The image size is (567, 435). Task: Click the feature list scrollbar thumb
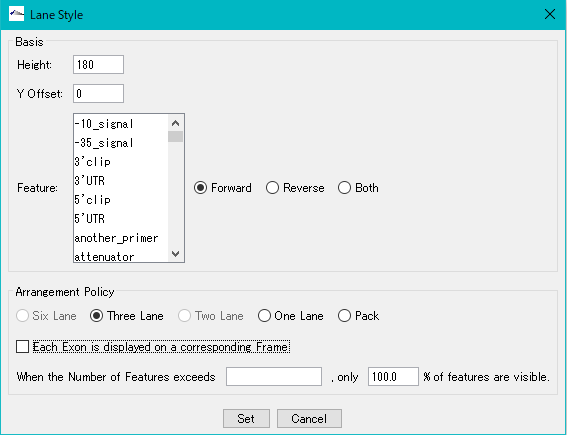(x=175, y=137)
